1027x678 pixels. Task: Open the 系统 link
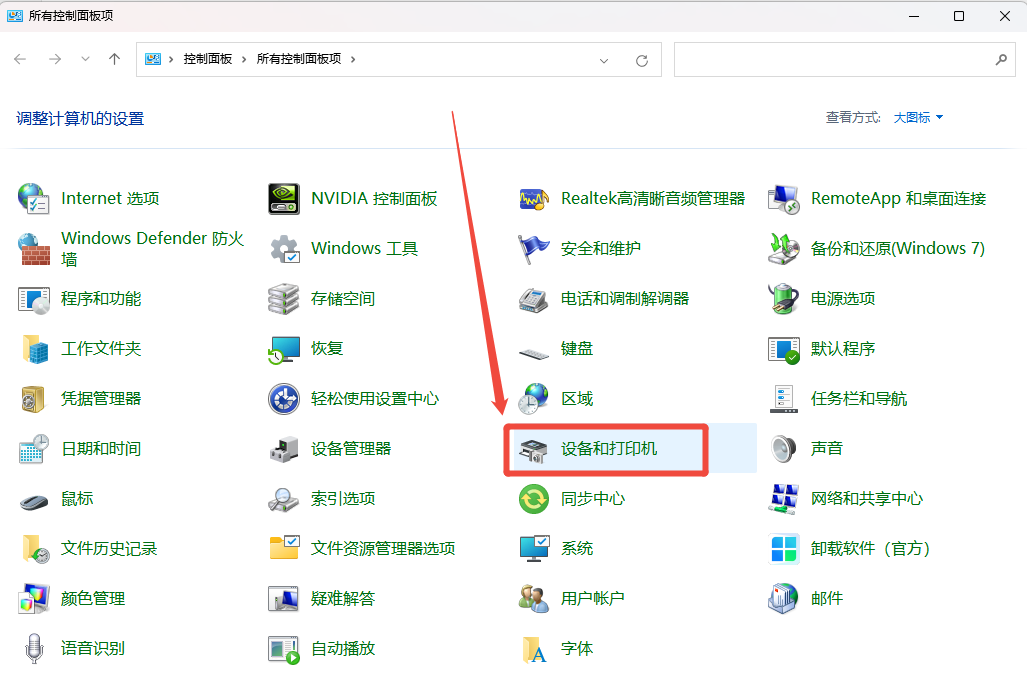click(577, 549)
